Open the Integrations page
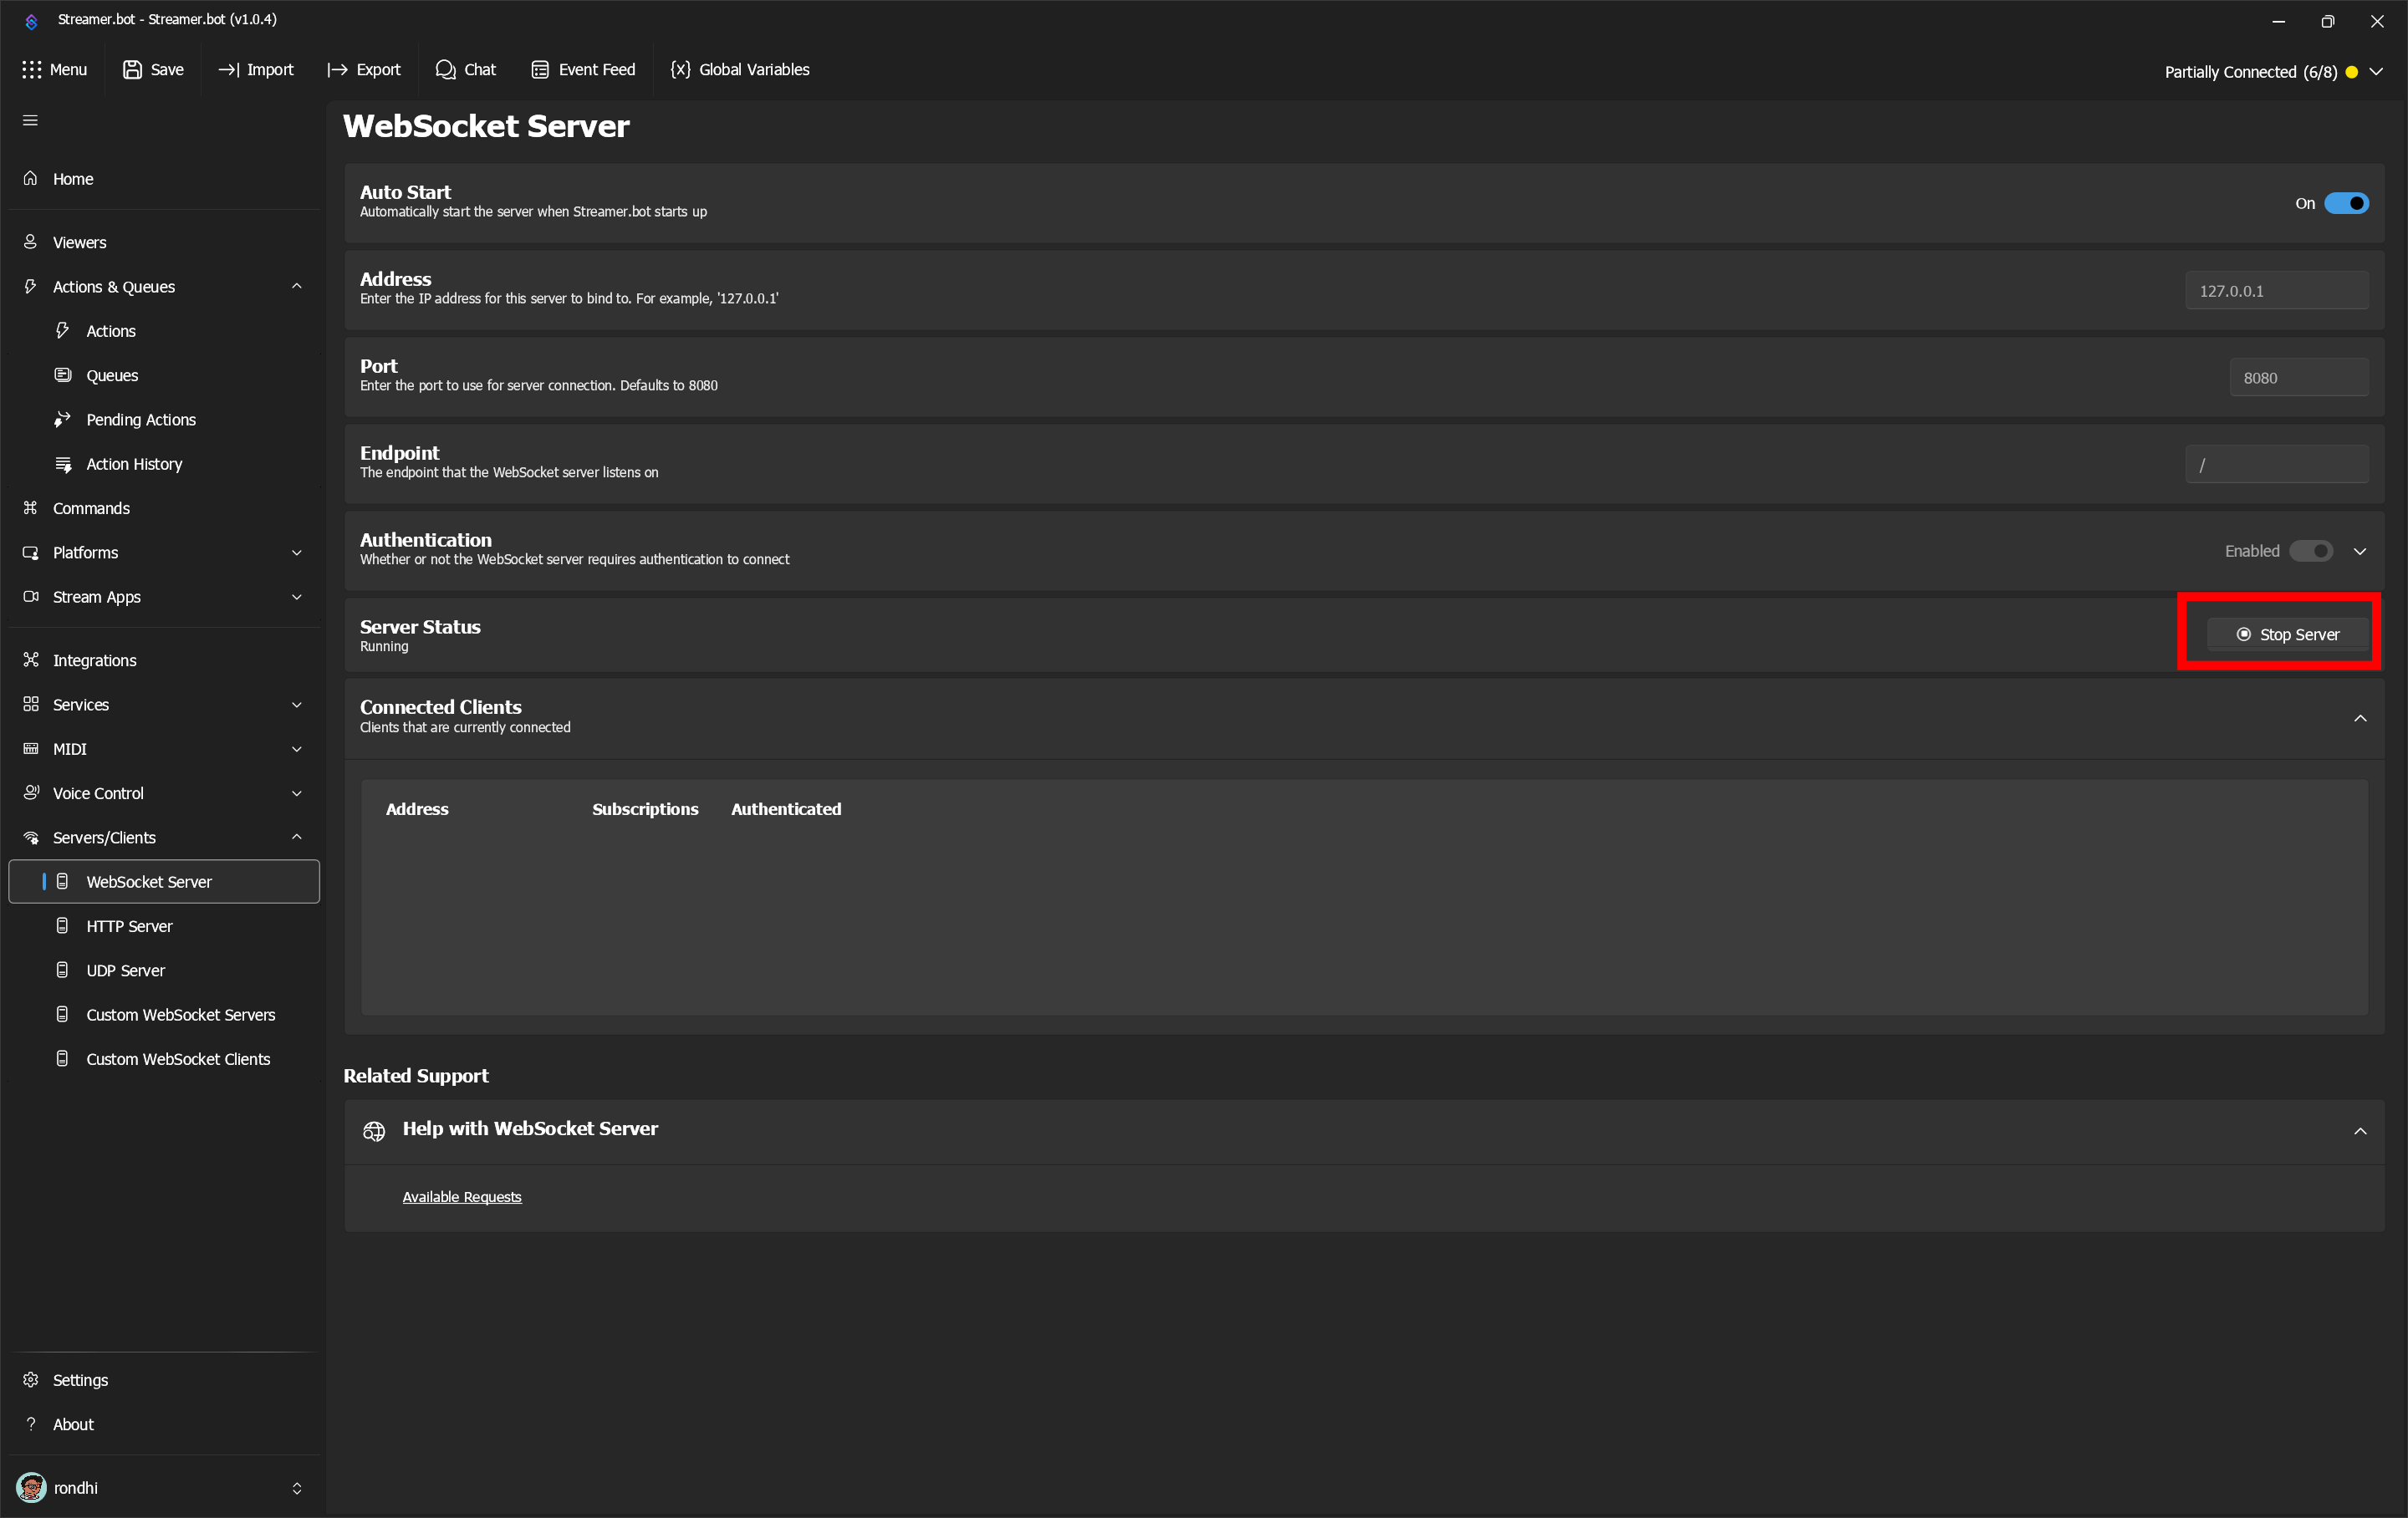The width and height of the screenshot is (2408, 1518). pos(164,660)
